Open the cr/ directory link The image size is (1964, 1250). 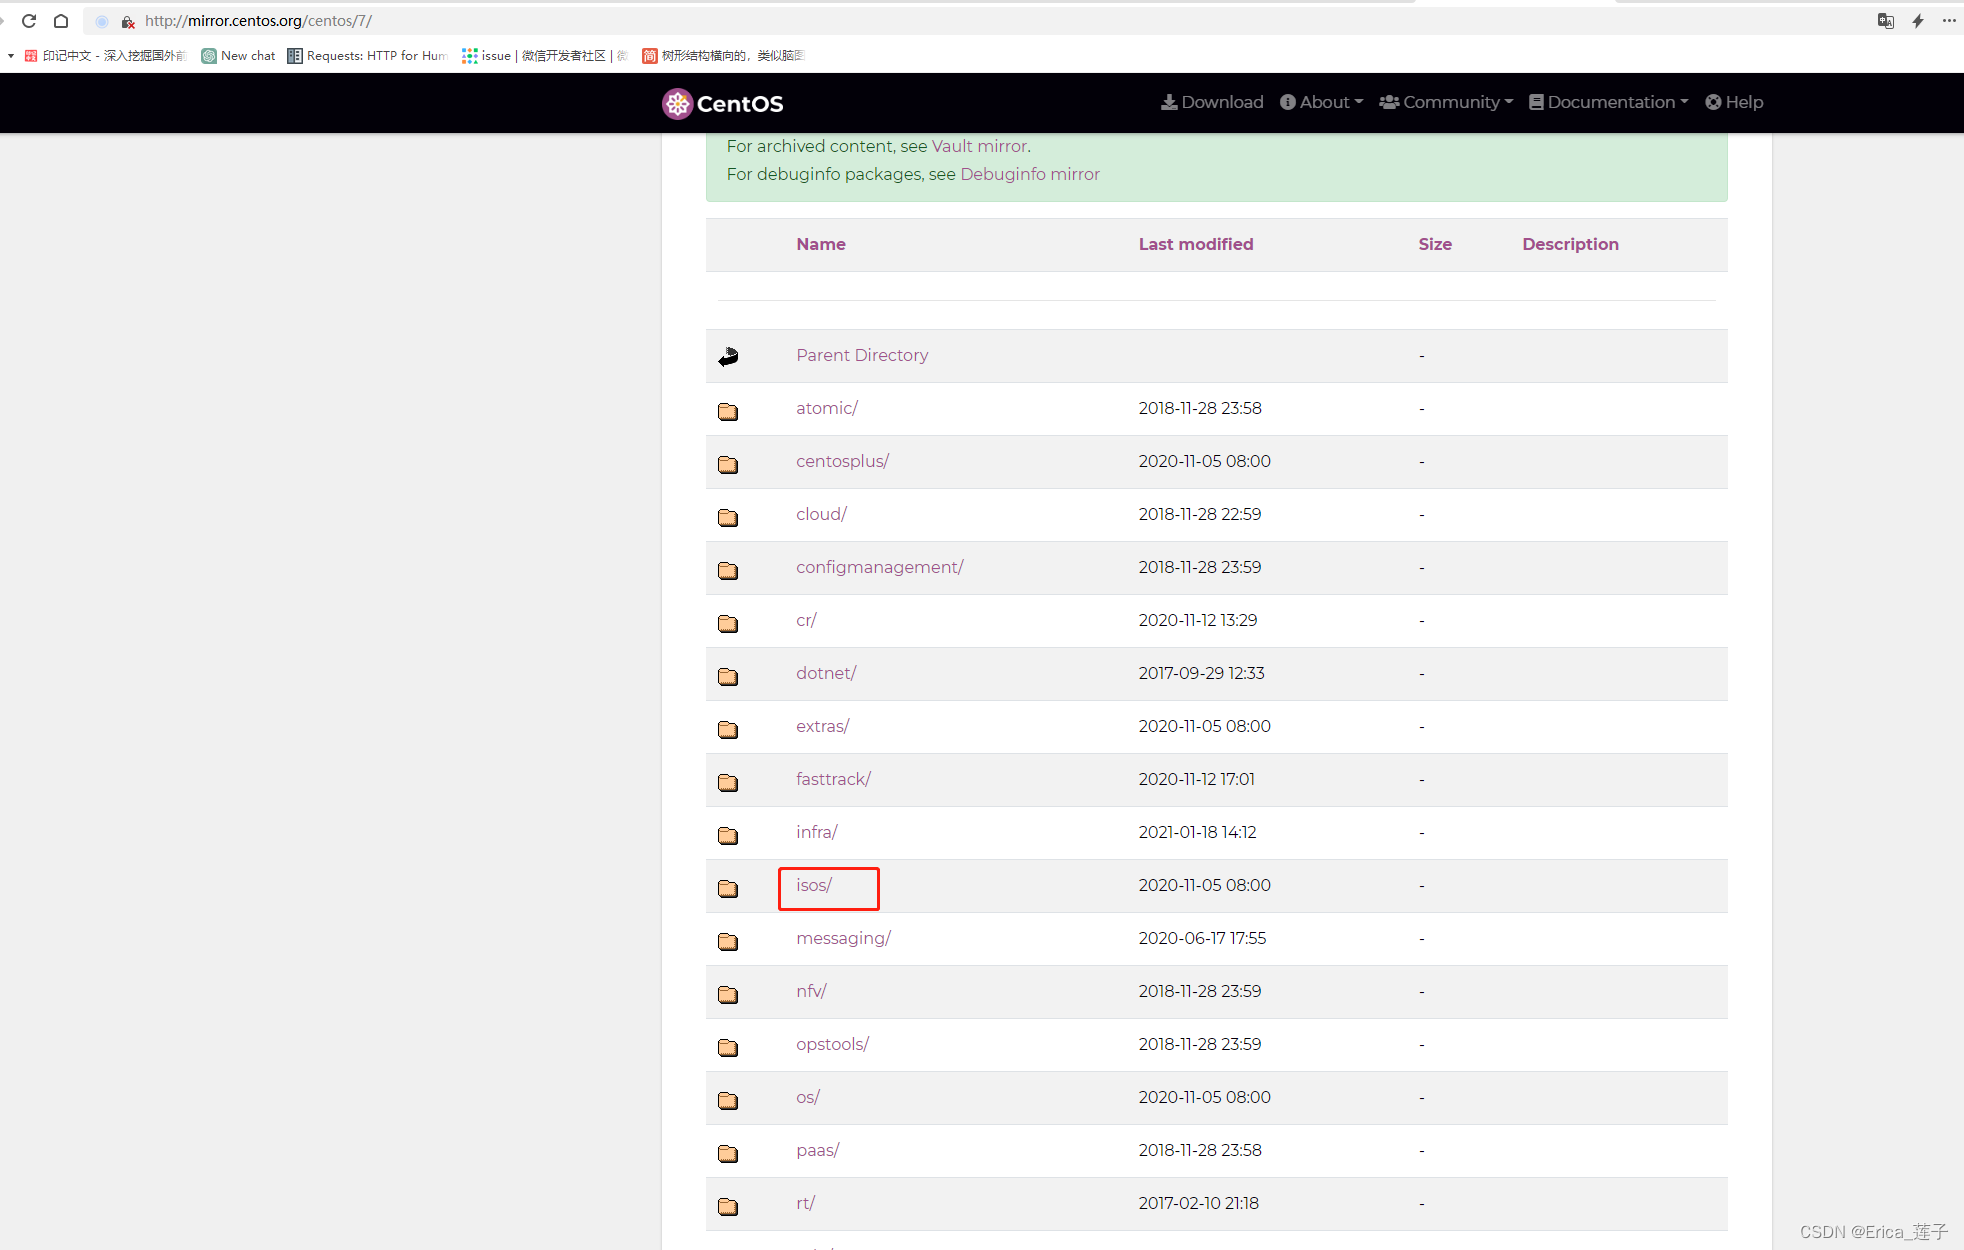tap(807, 620)
